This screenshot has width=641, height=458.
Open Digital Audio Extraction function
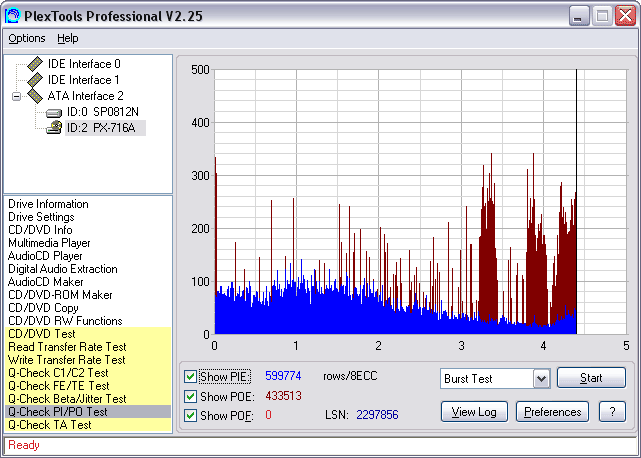point(63,269)
